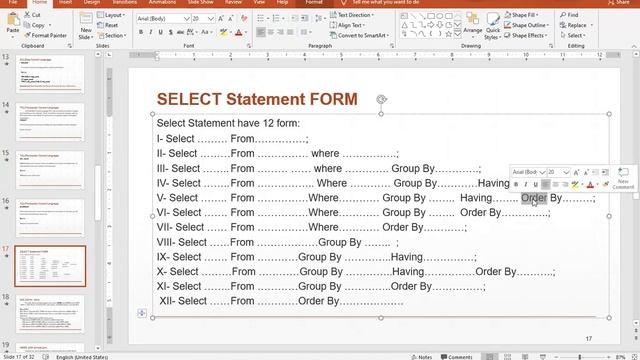
Task: Switch to the Slide Show tab
Action: pyautogui.click(x=200, y=2)
